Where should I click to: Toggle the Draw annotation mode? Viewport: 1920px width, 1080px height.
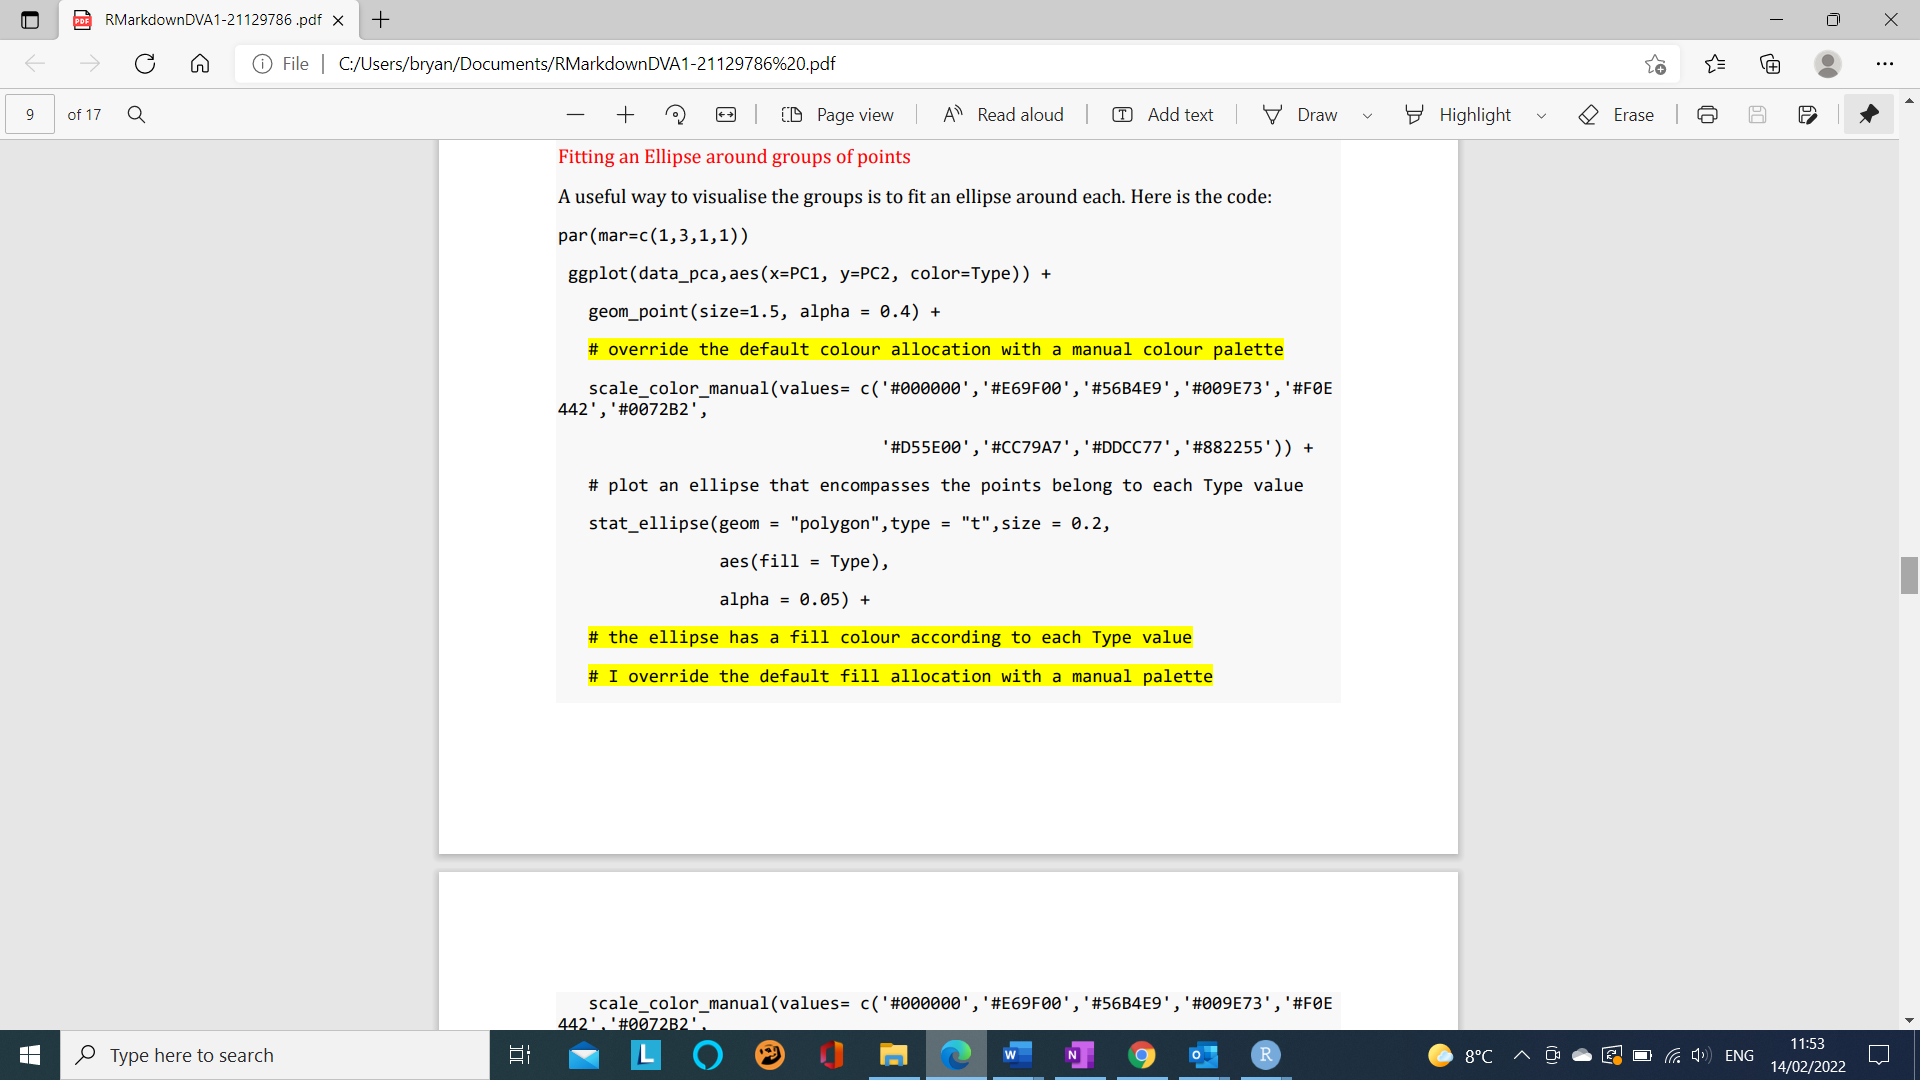click(x=1302, y=114)
